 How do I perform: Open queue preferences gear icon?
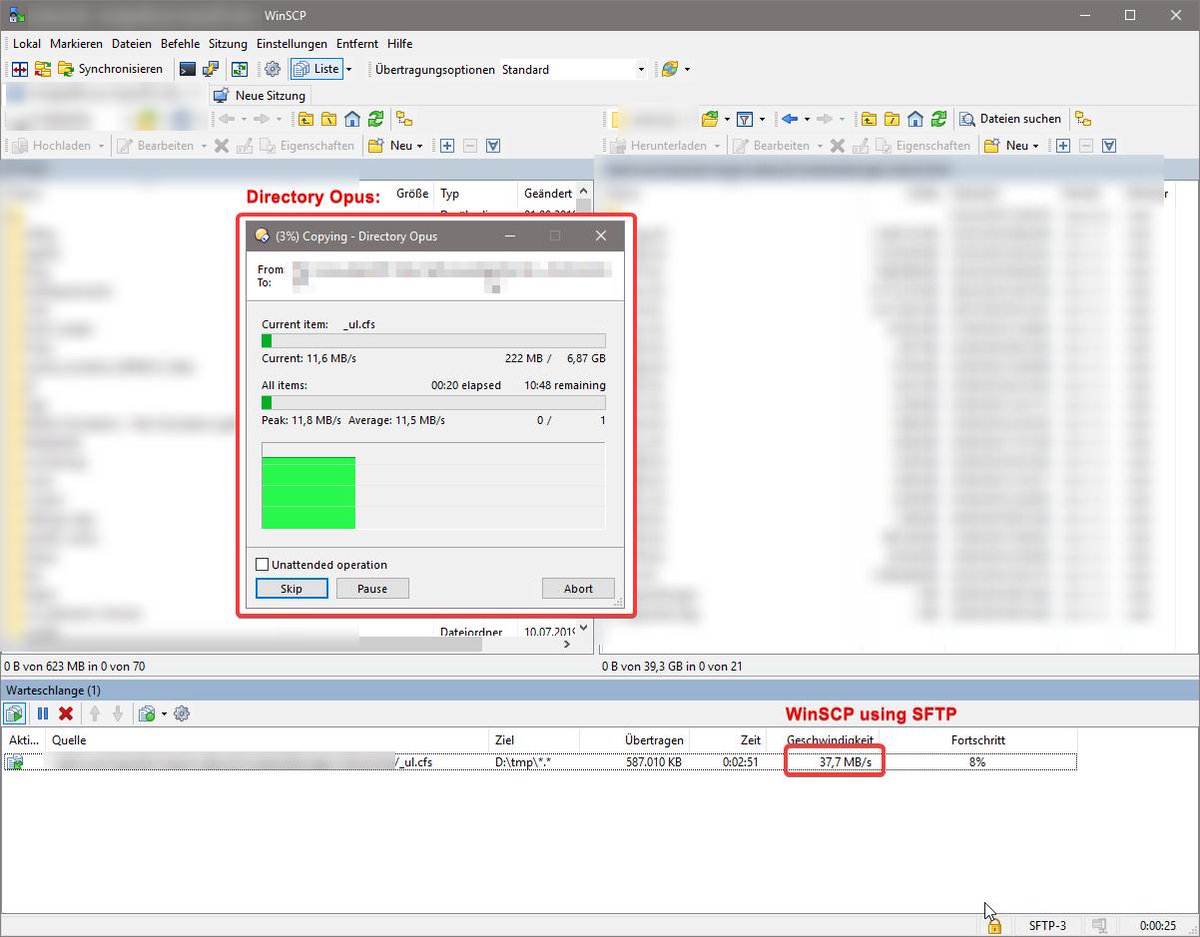181,713
